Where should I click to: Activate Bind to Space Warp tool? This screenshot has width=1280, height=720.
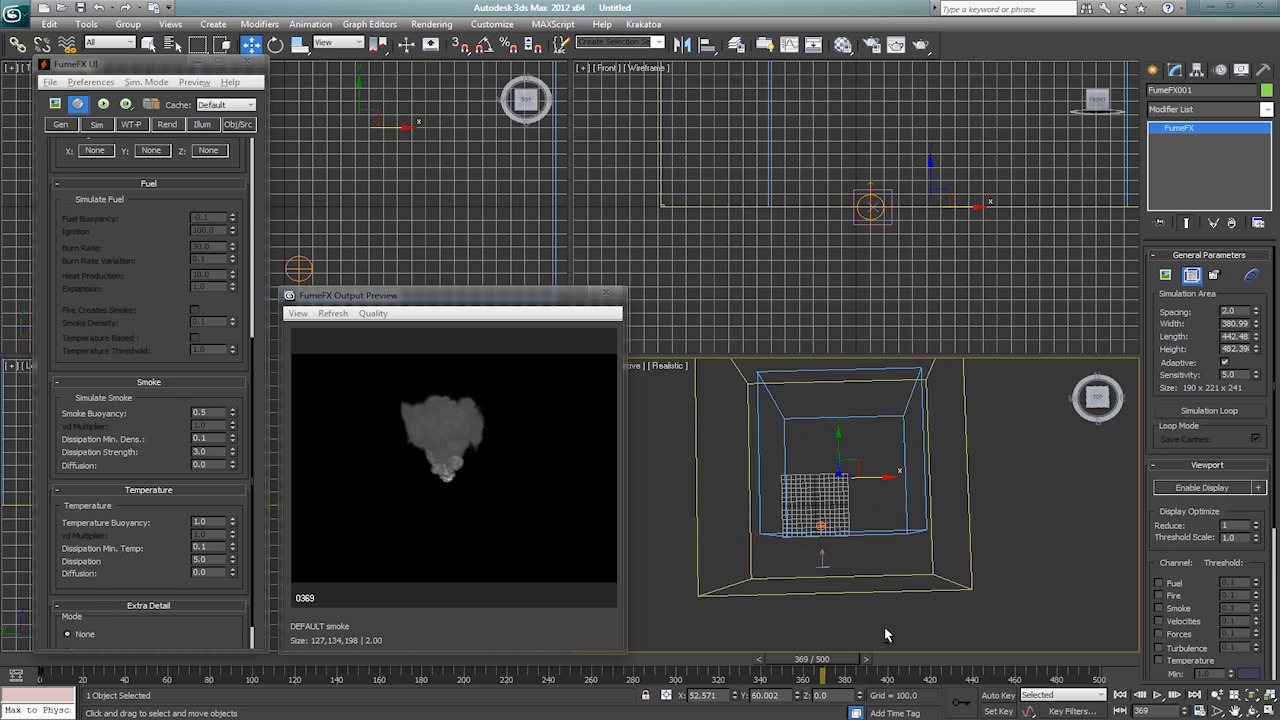67,44
